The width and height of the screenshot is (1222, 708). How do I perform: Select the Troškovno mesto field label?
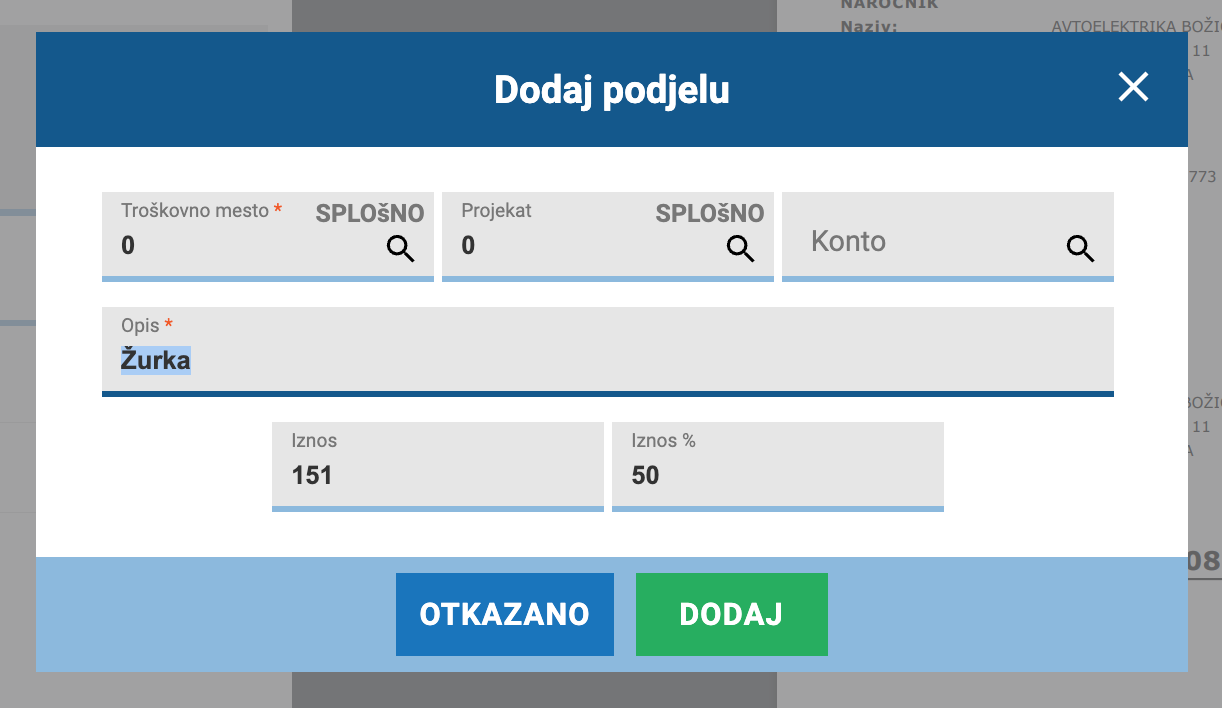coord(195,211)
